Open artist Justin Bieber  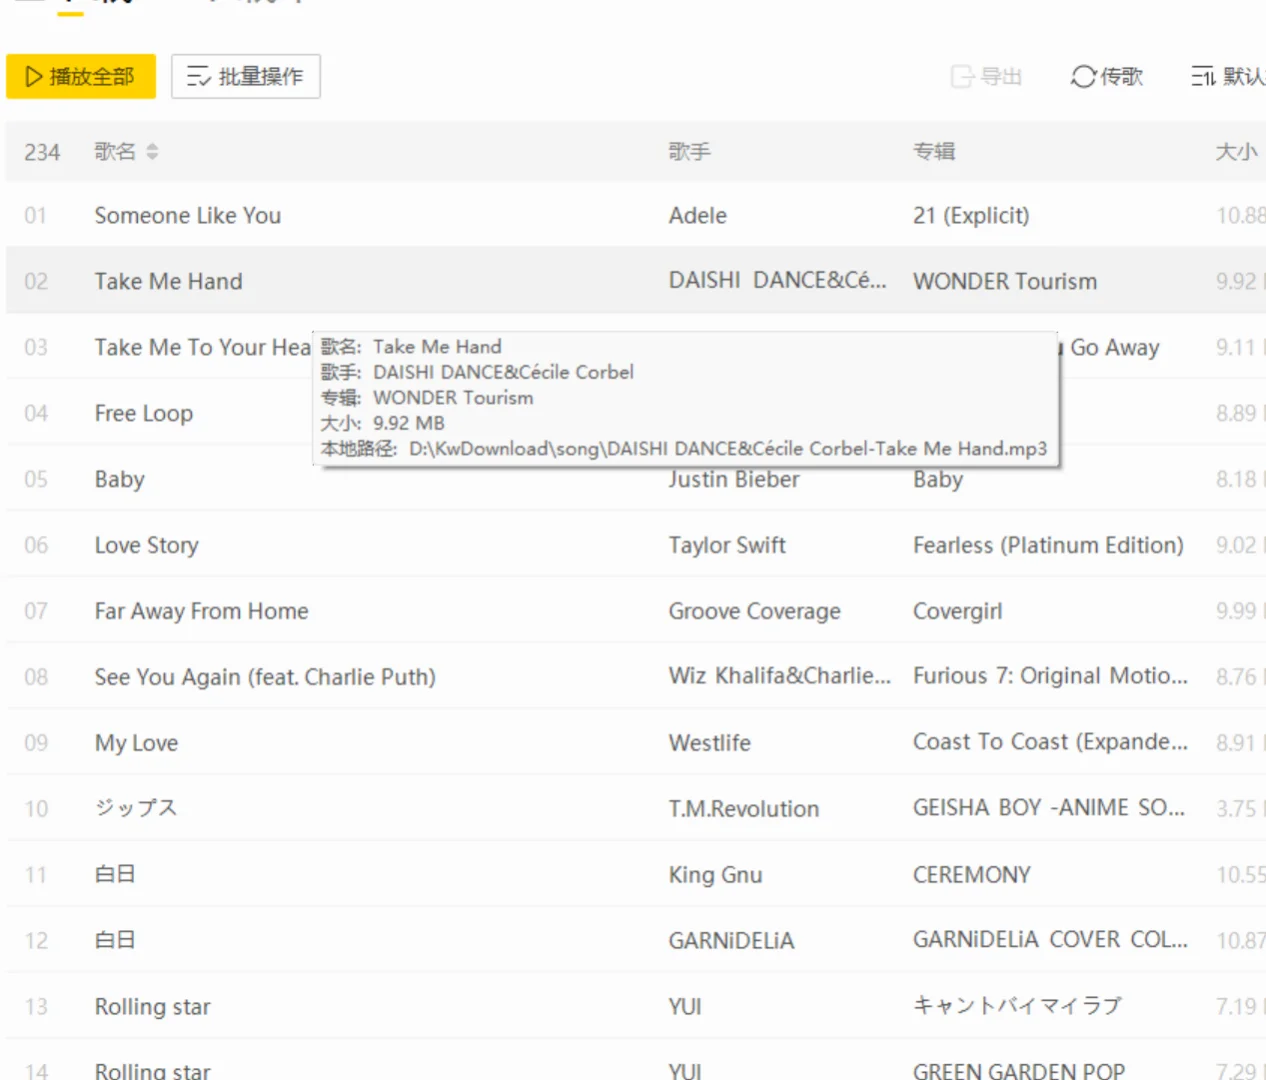pos(734,480)
